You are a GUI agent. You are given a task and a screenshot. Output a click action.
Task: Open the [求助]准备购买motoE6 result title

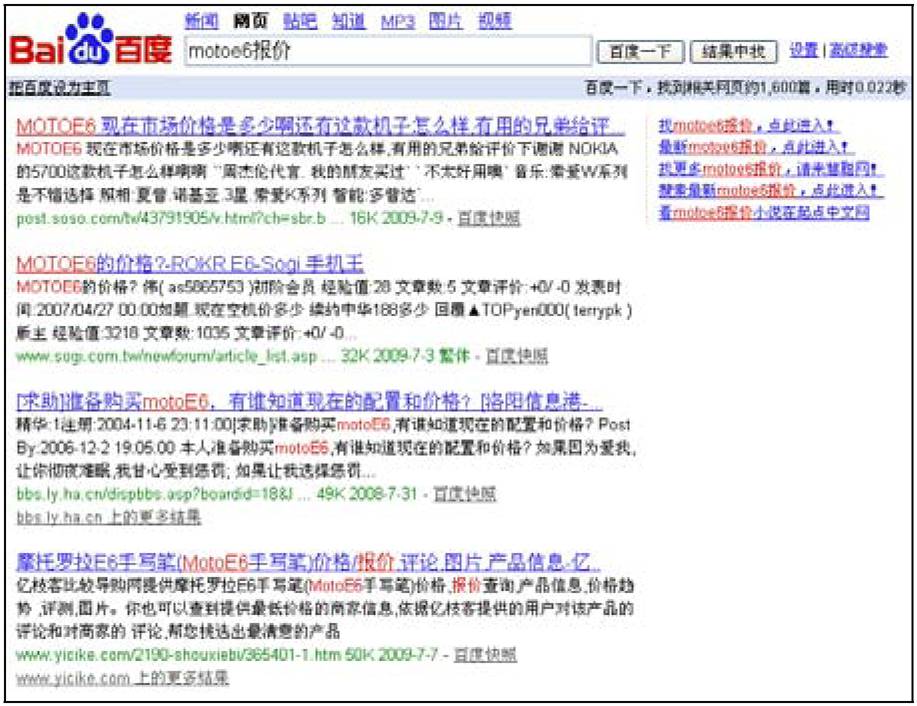point(309,402)
